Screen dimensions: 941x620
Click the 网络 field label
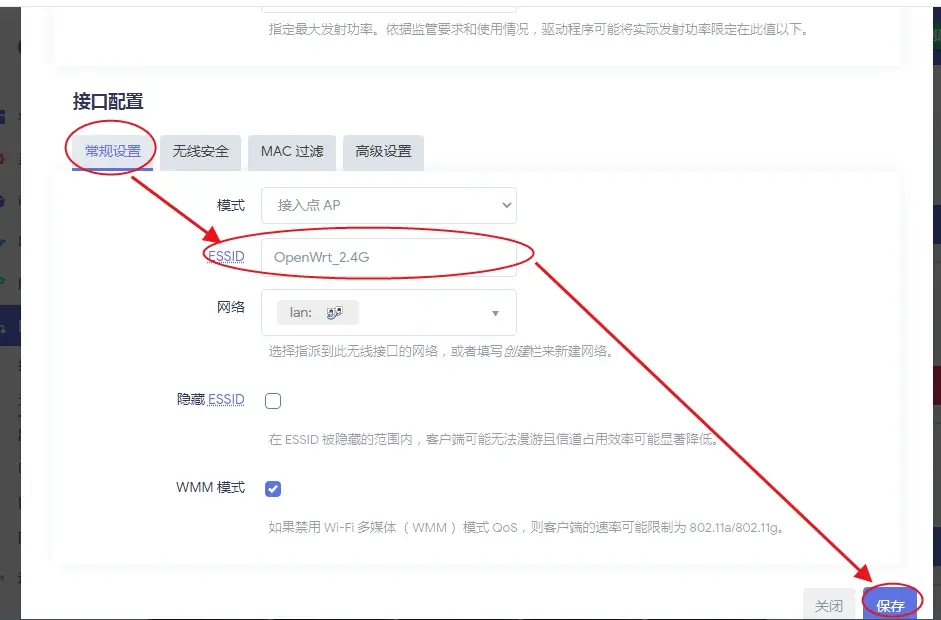click(231, 307)
